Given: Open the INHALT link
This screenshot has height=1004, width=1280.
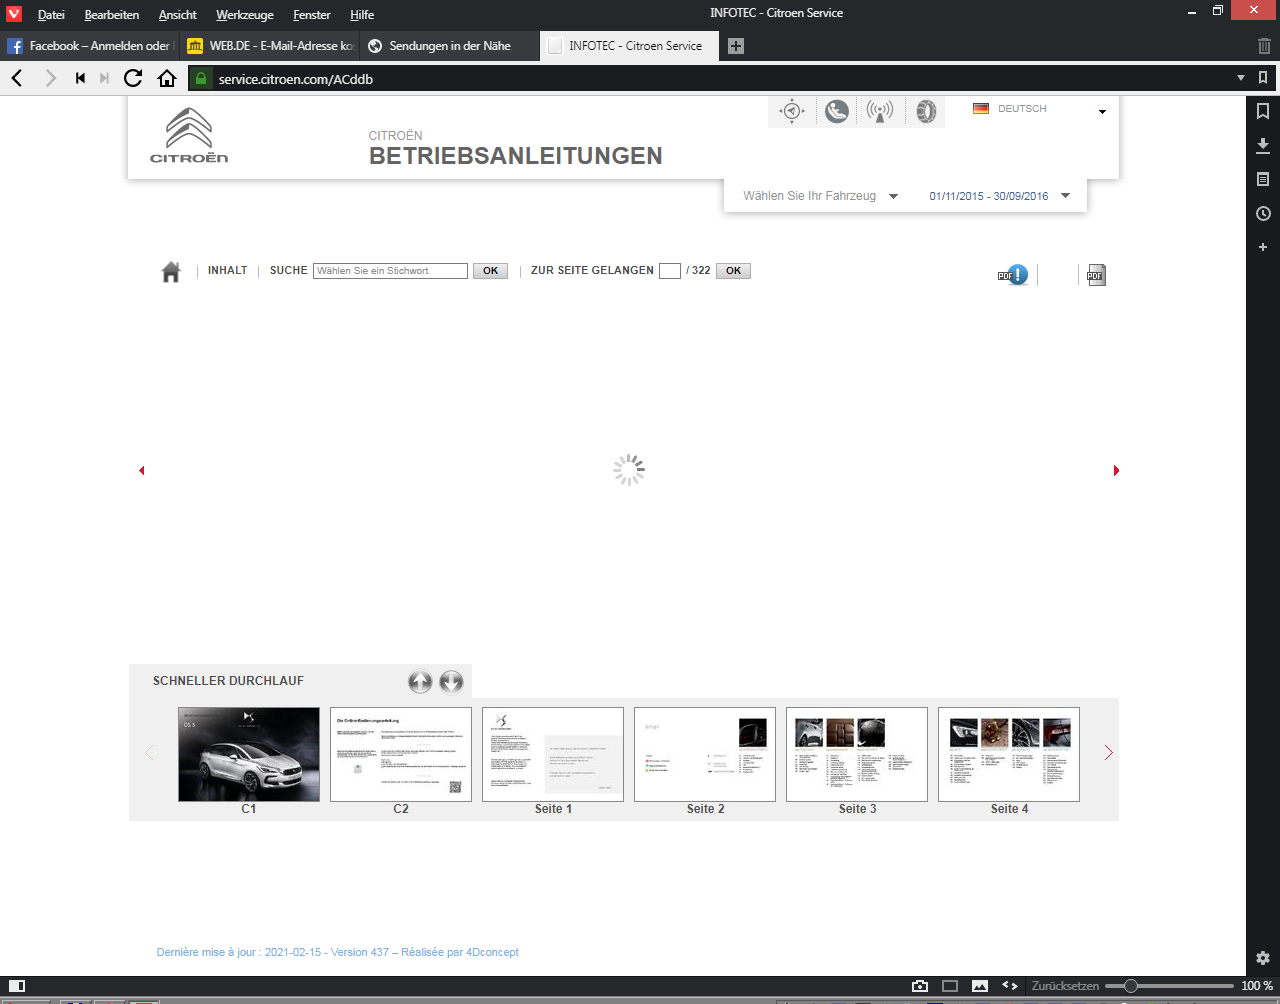Looking at the screenshot, I should point(227,271).
